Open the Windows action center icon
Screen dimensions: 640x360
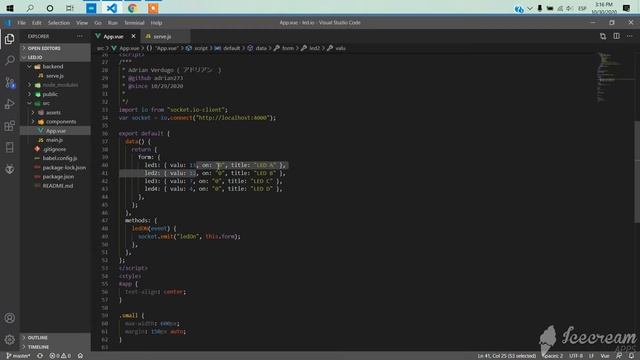627,8
